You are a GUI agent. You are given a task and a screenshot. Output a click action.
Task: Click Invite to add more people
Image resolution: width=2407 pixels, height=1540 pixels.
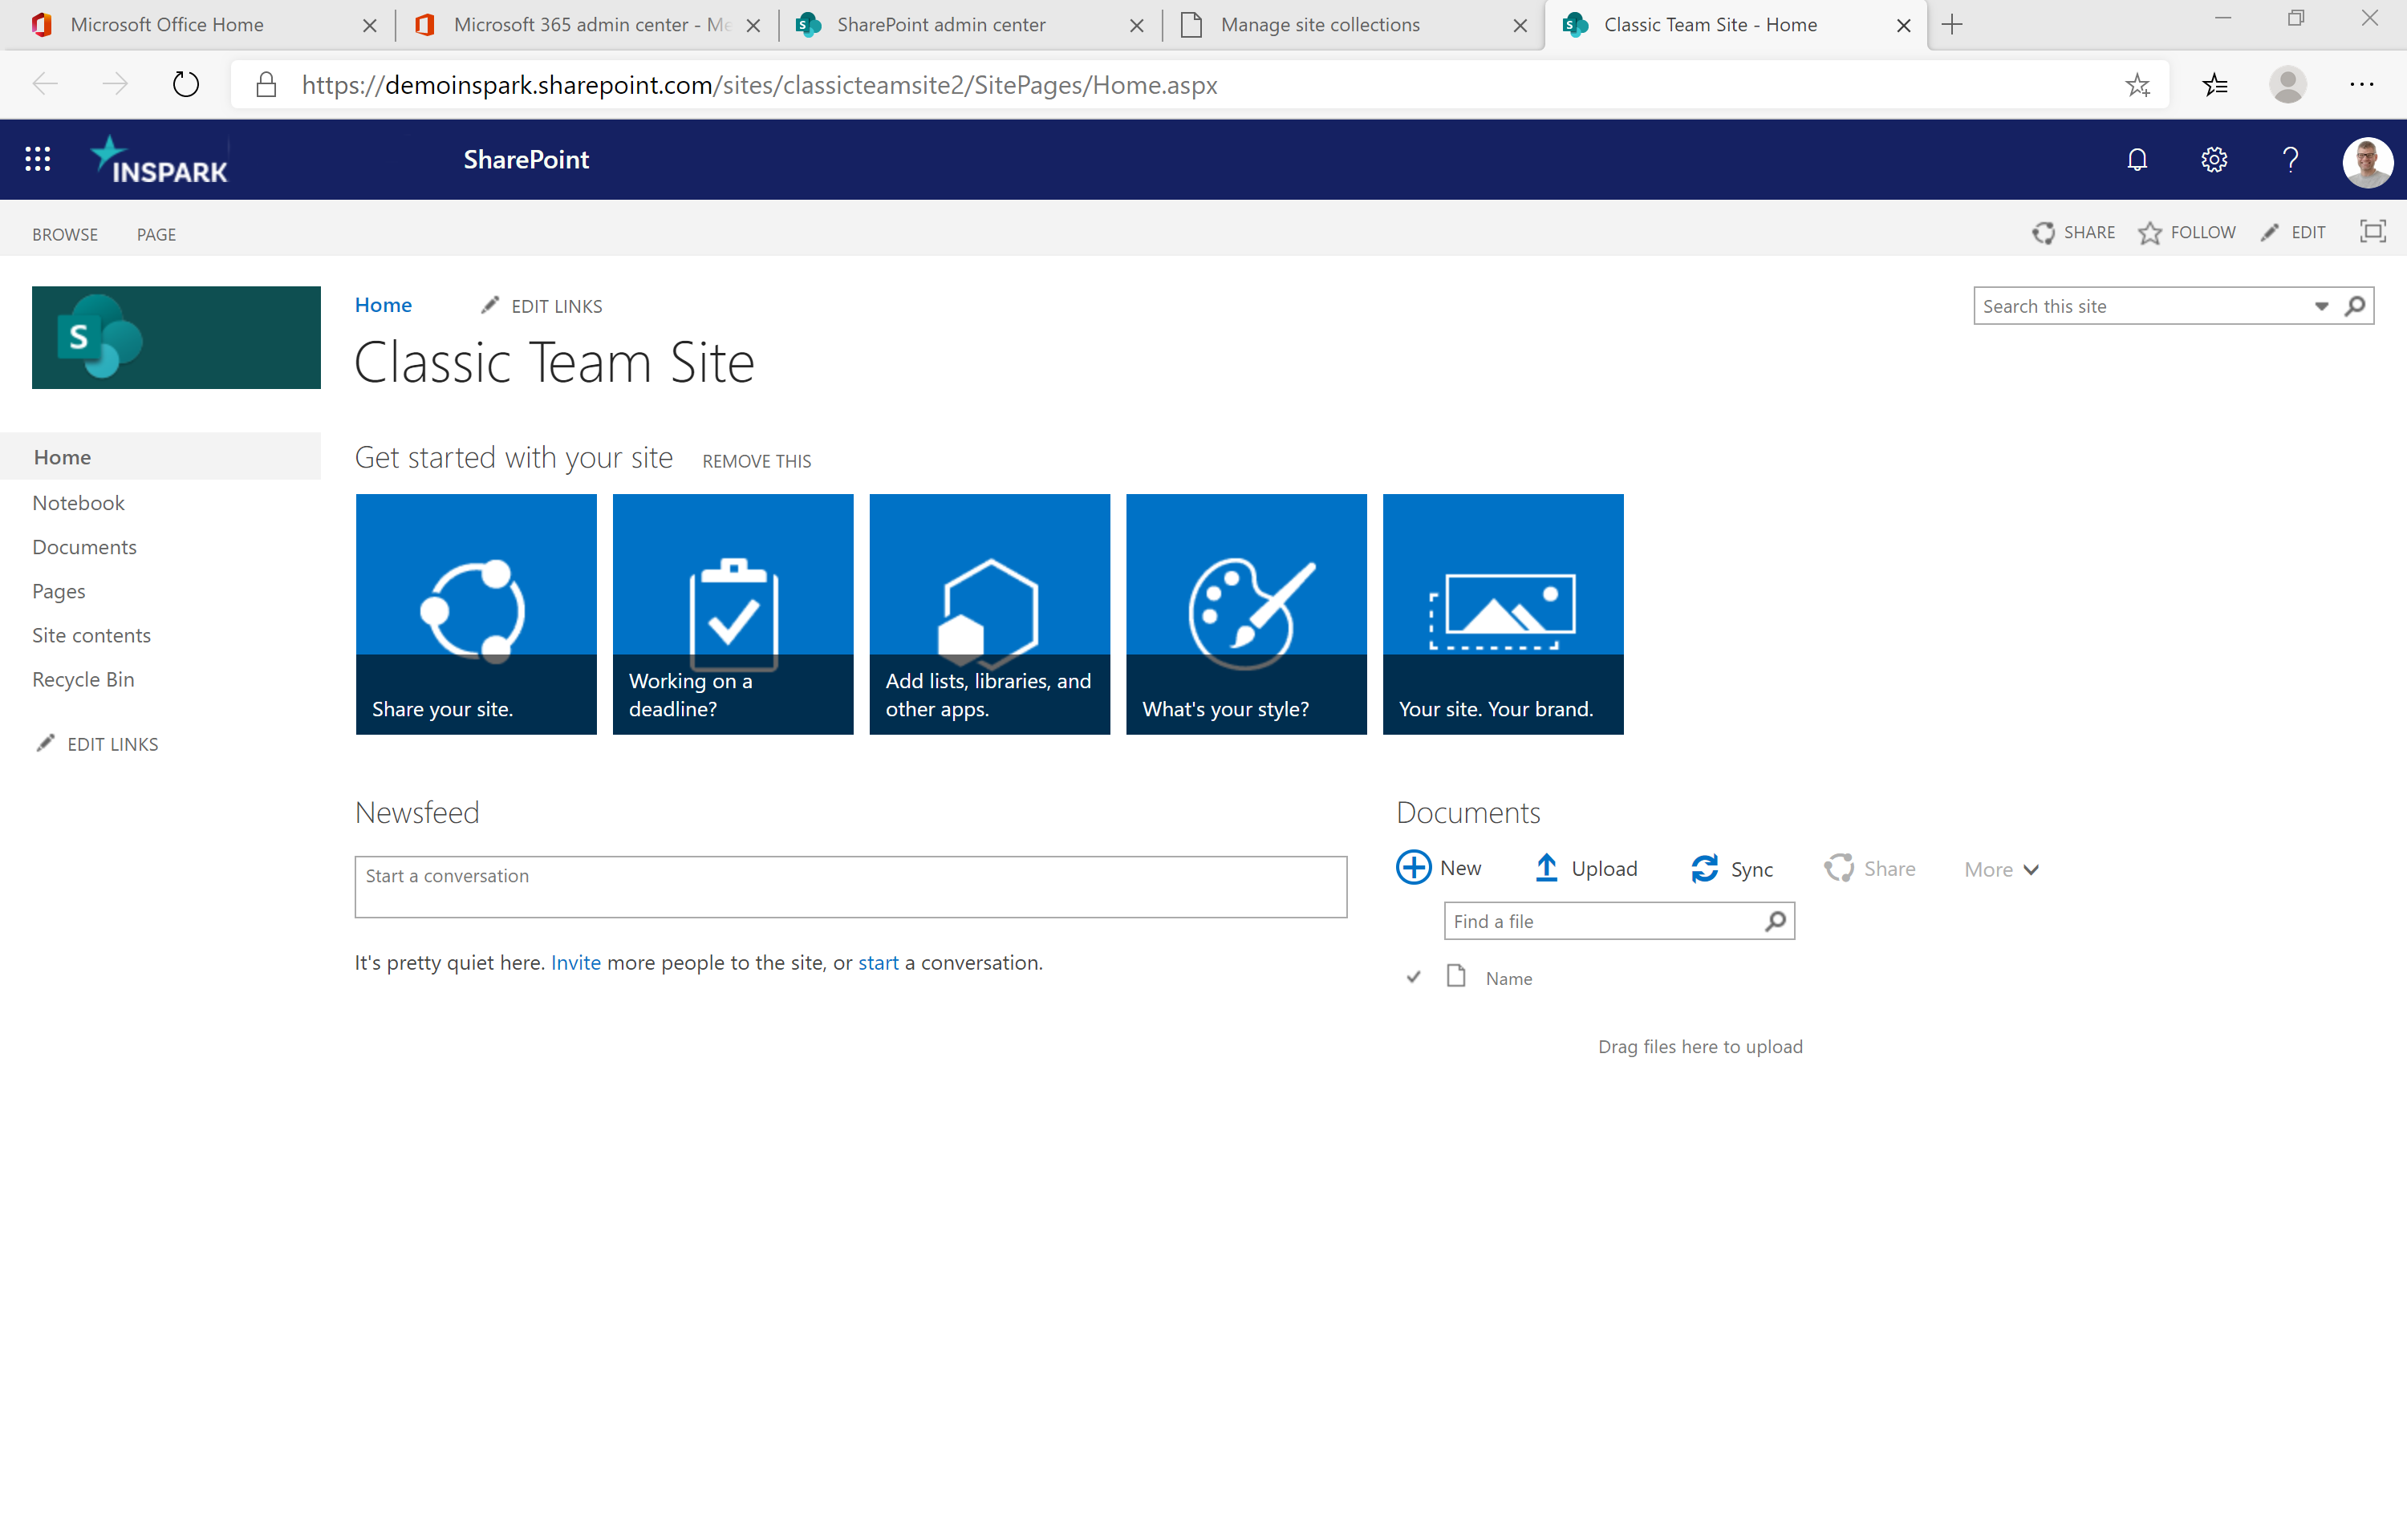tap(574, 961)
